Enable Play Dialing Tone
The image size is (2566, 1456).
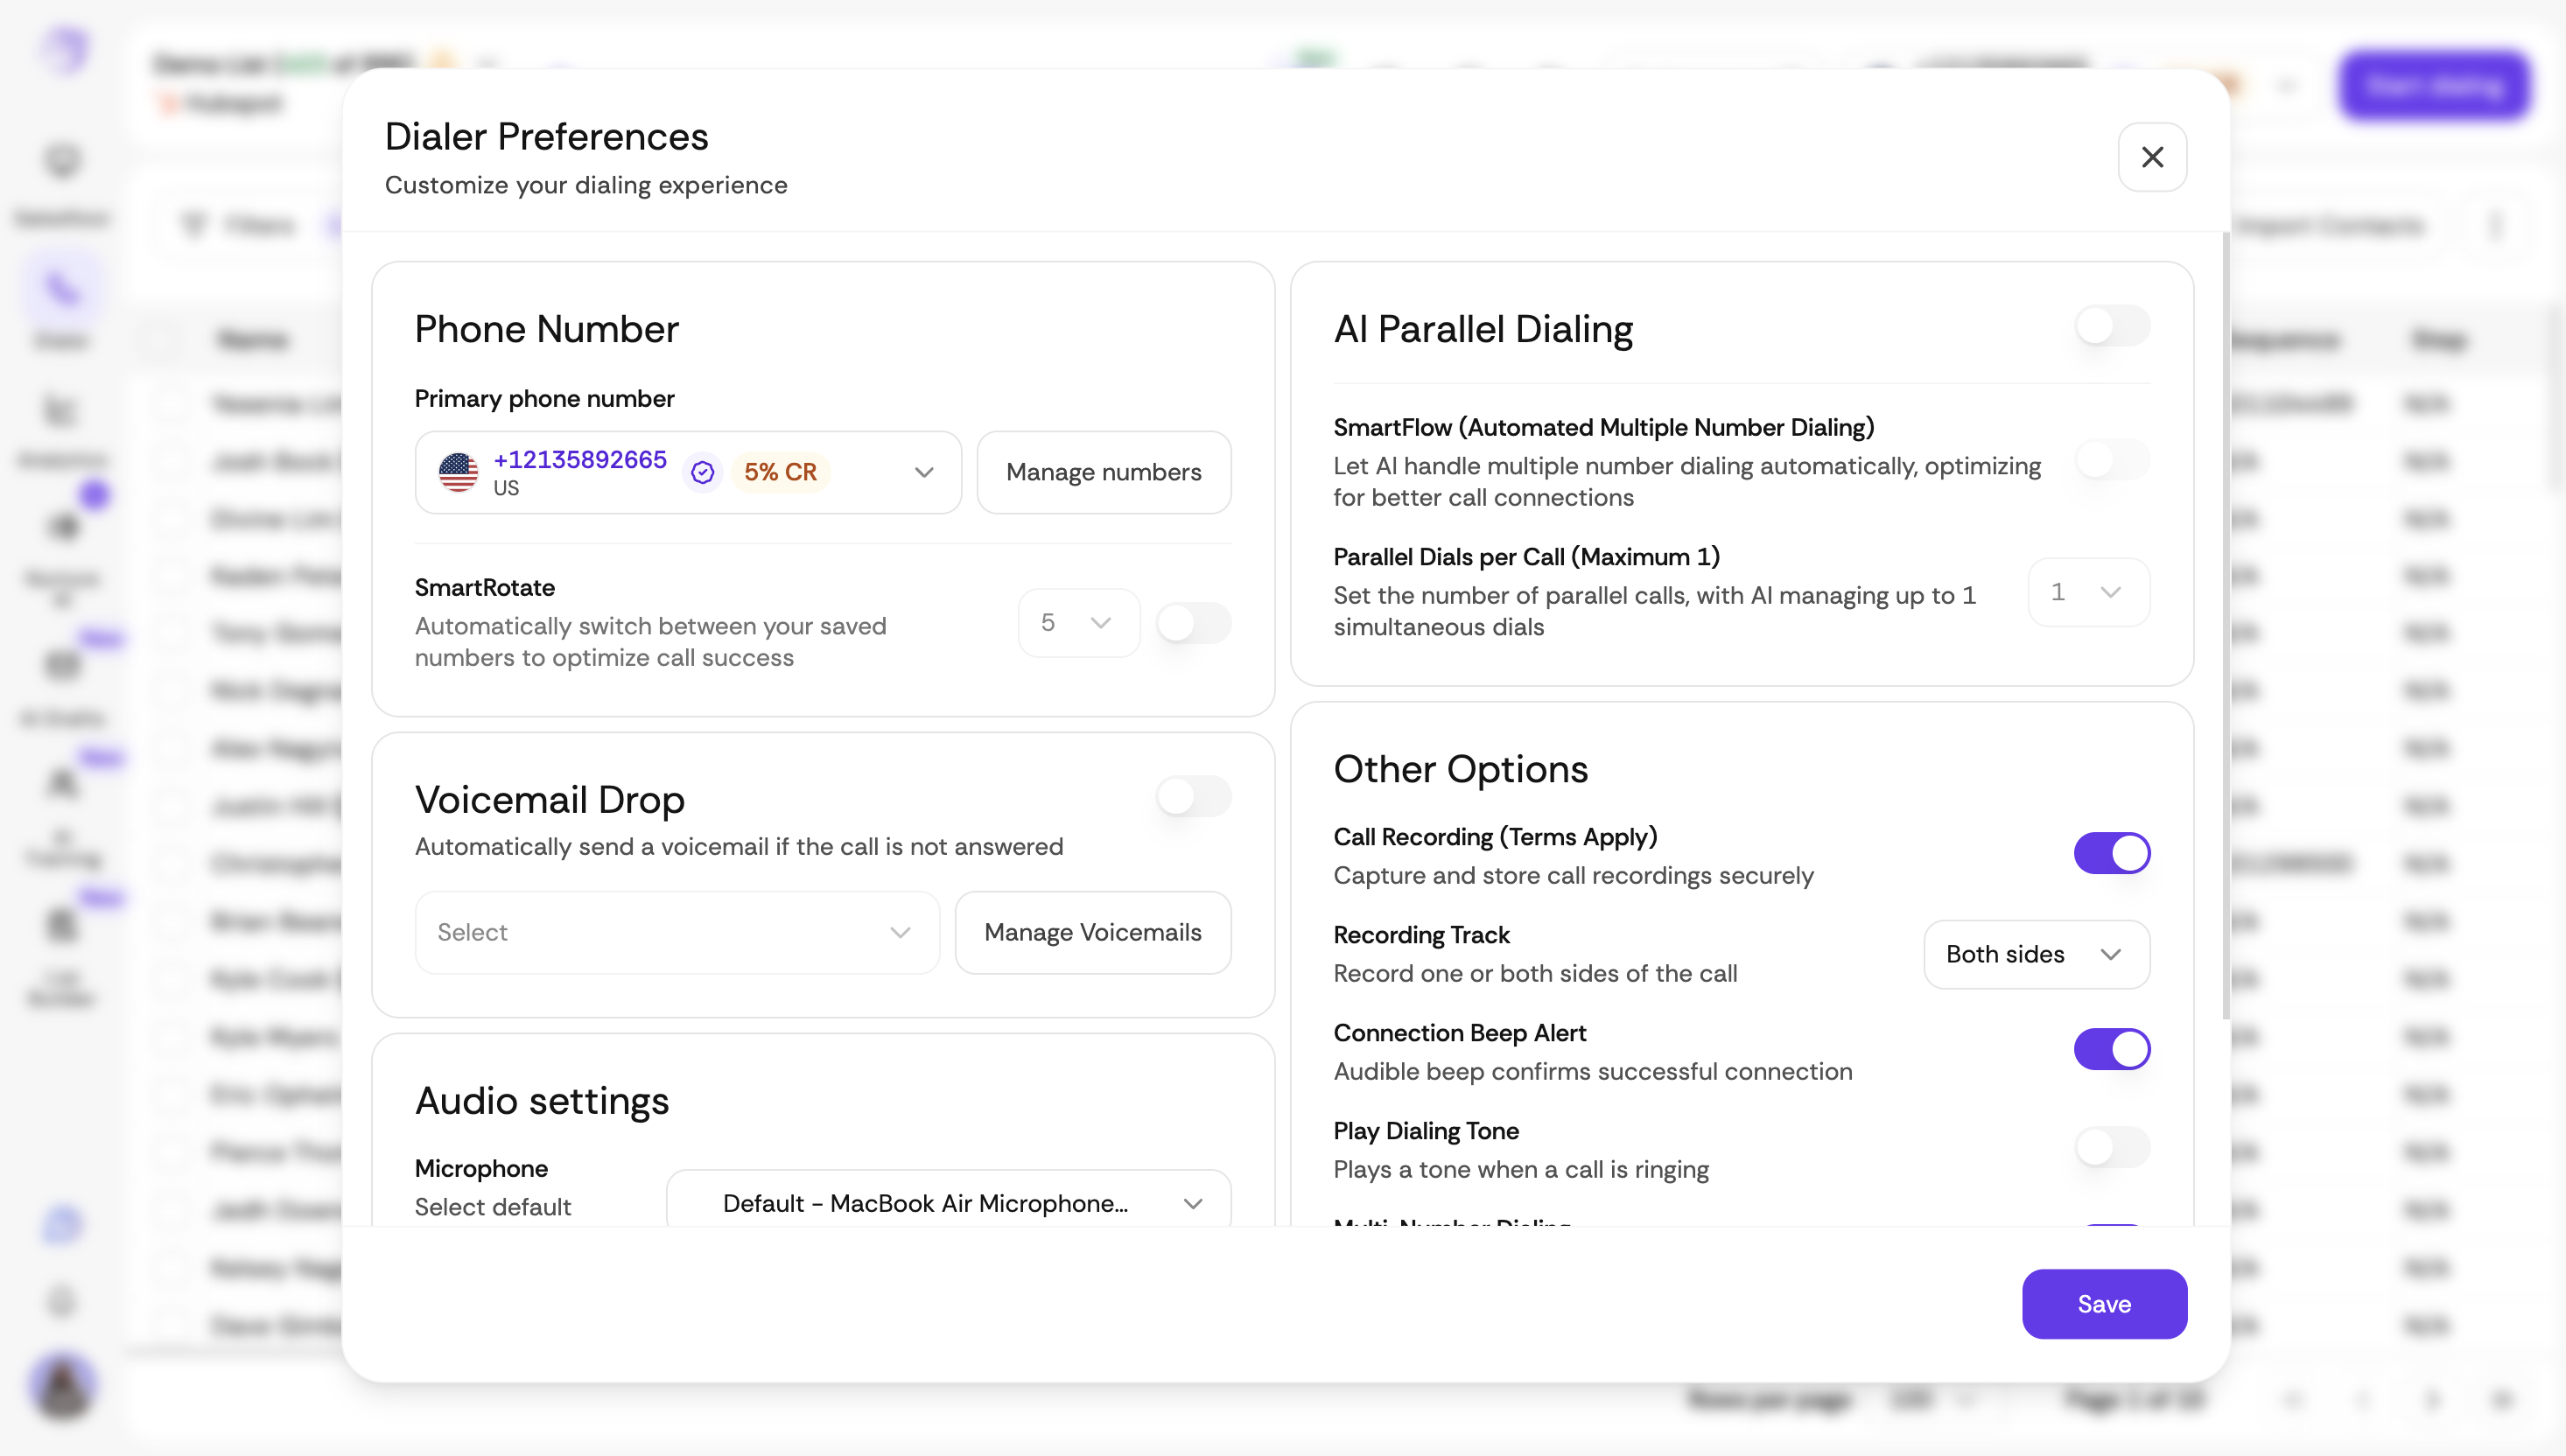coord(2111,1147)
